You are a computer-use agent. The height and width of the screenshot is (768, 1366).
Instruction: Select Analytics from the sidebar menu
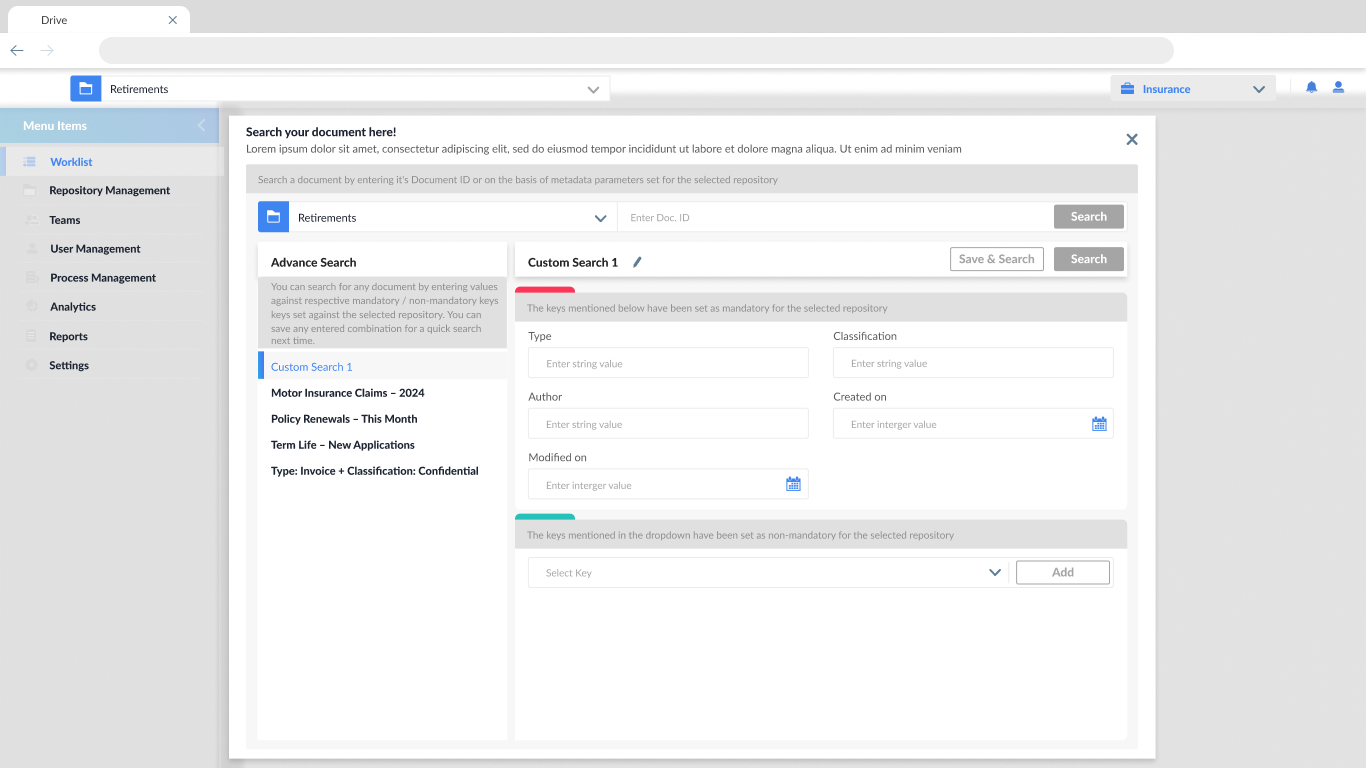73,307
